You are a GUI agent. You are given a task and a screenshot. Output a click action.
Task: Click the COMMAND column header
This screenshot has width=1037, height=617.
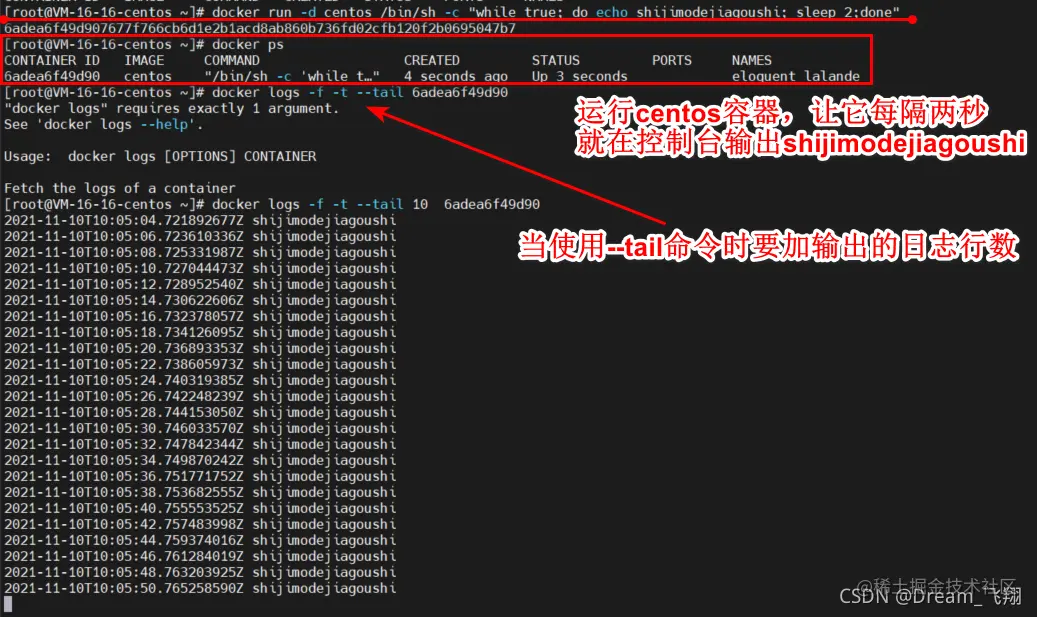[x=232, y=60]
